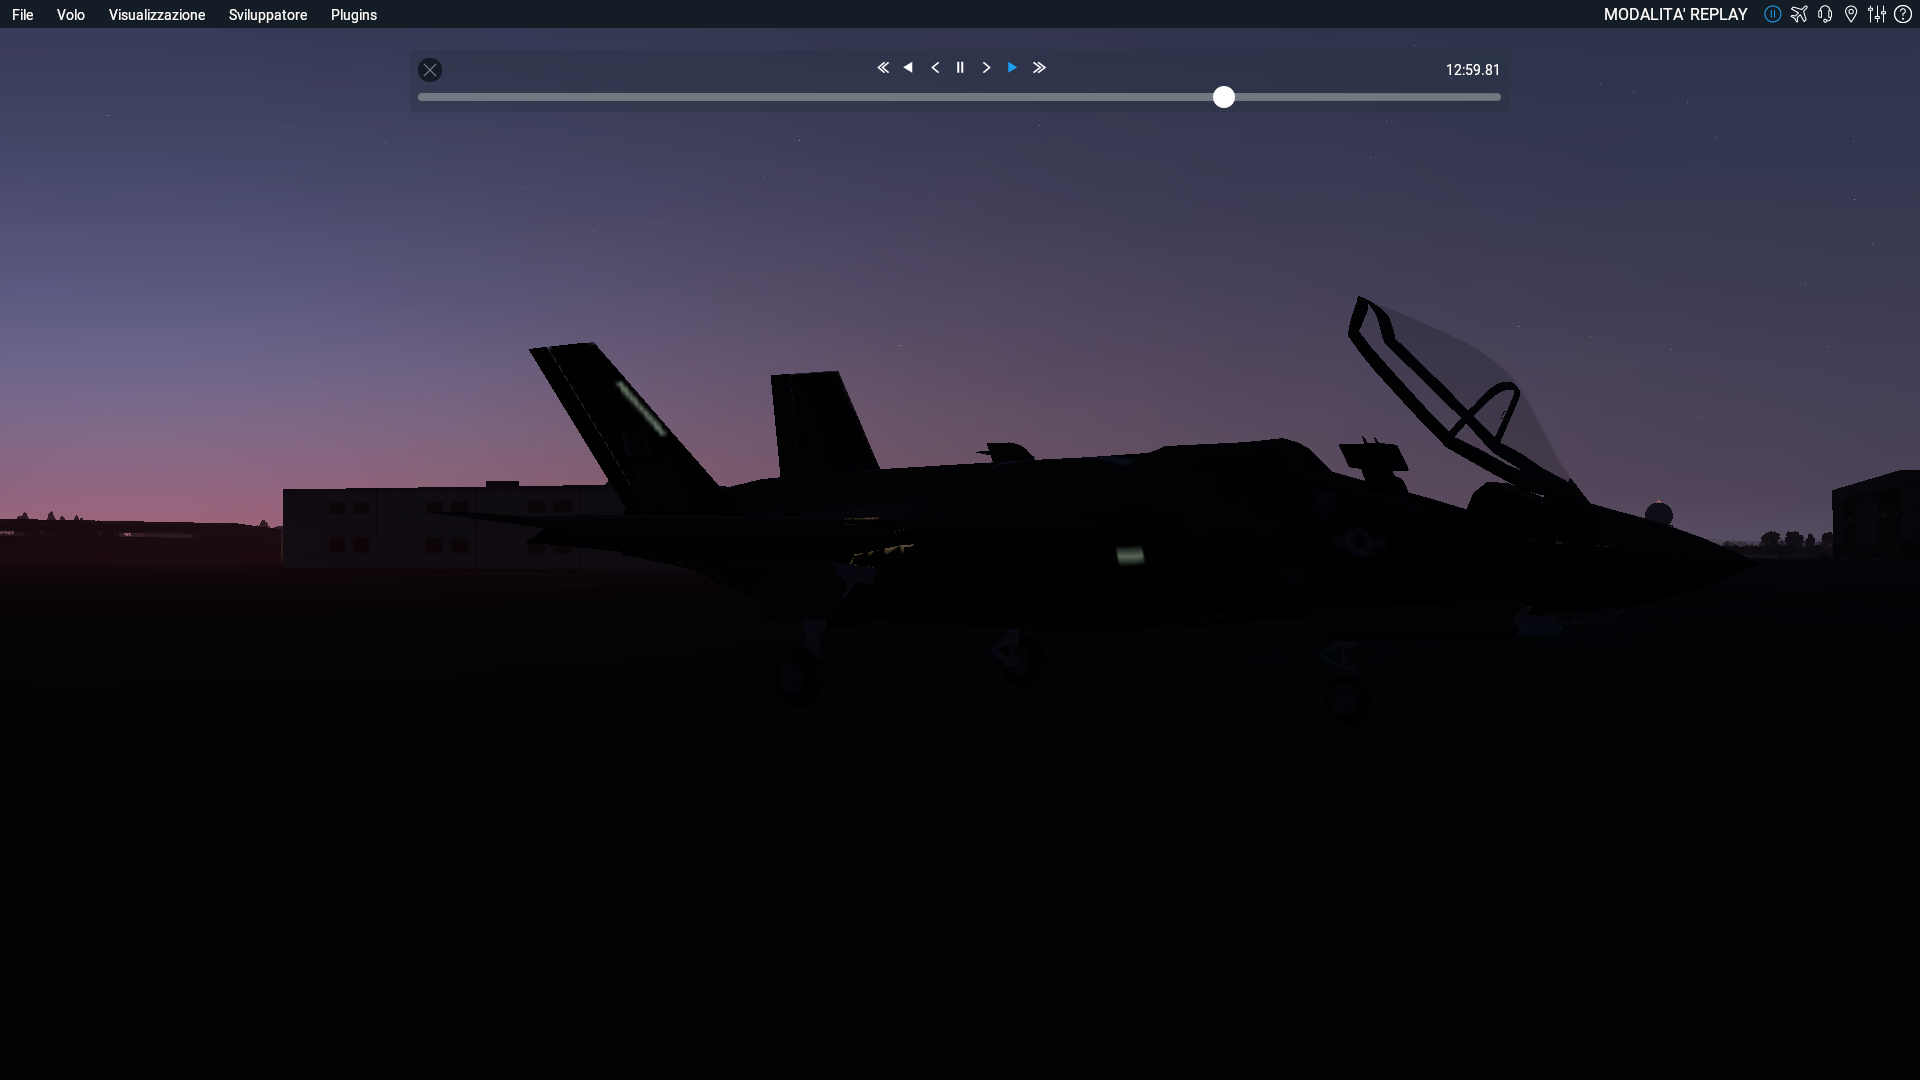
Task: Pause the replay playback
Action: click(x=960, y=68)
